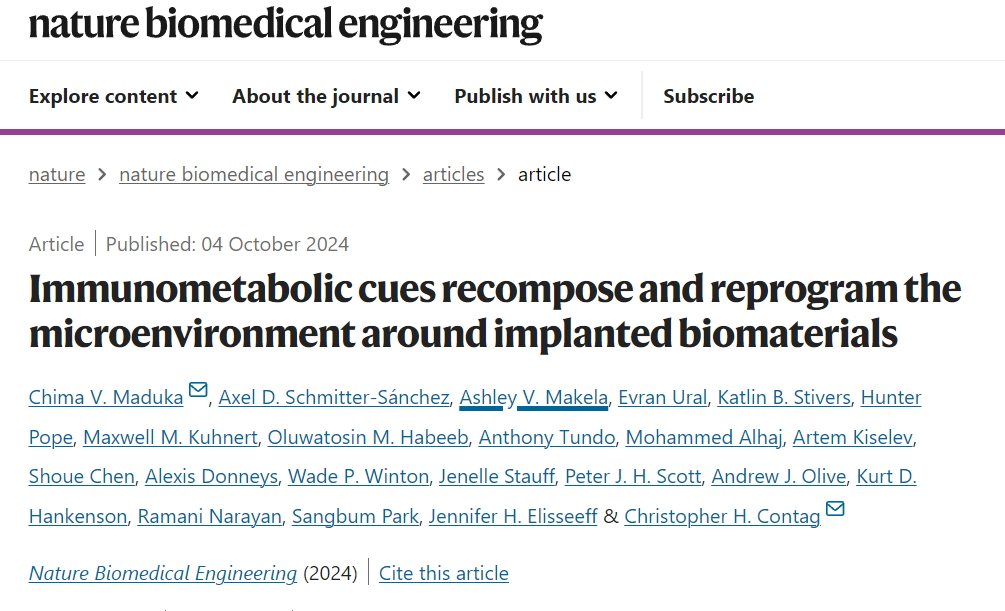This screenshot has height=611, width=1005.
Task: Click the italic Nature Biomedical Engineering journal link
Action: [163, 573]
